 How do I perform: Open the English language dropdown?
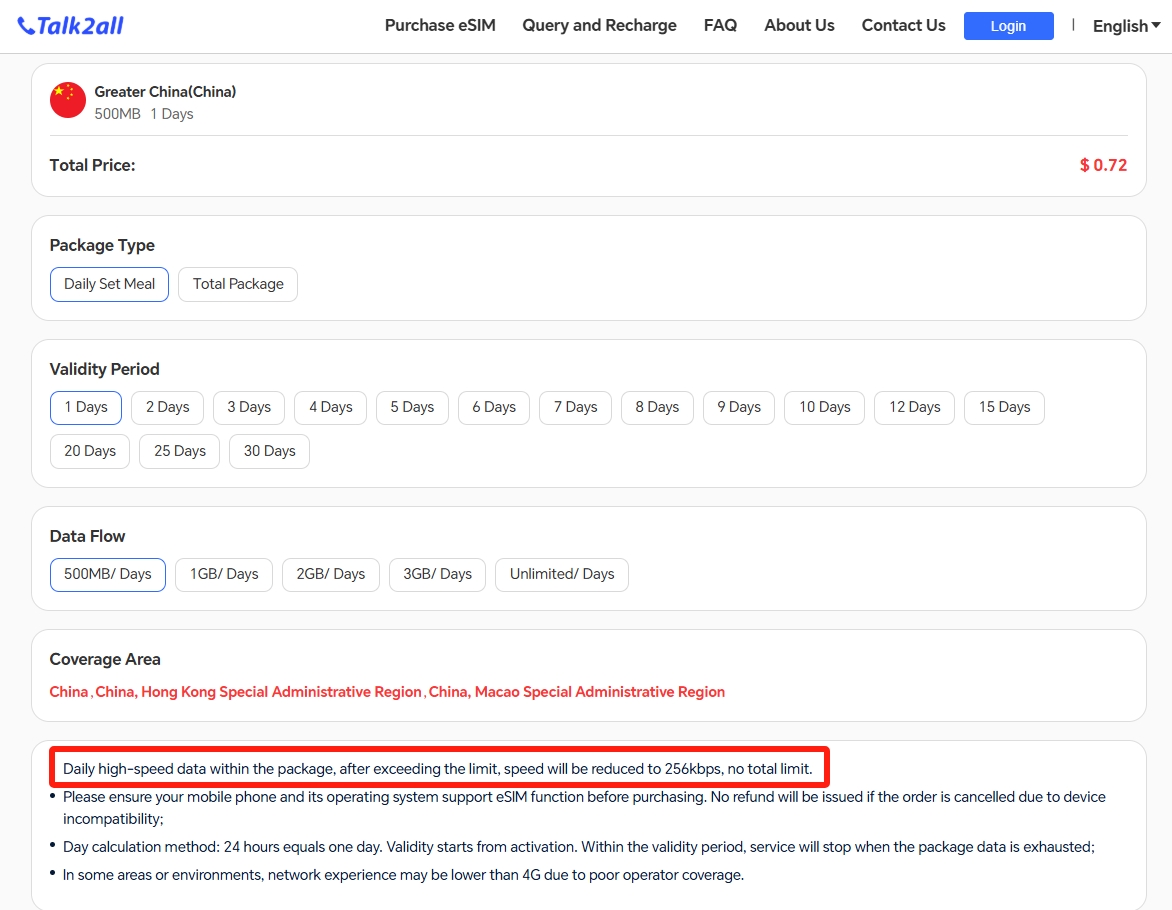(x=1126, y=26)
